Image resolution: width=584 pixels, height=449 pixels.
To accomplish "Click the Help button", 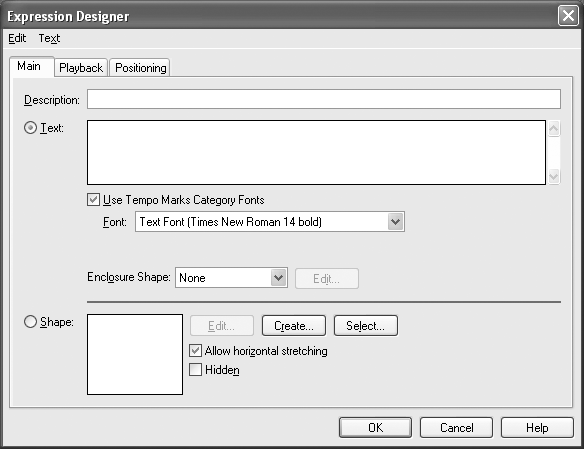I will tap(537, 427).
